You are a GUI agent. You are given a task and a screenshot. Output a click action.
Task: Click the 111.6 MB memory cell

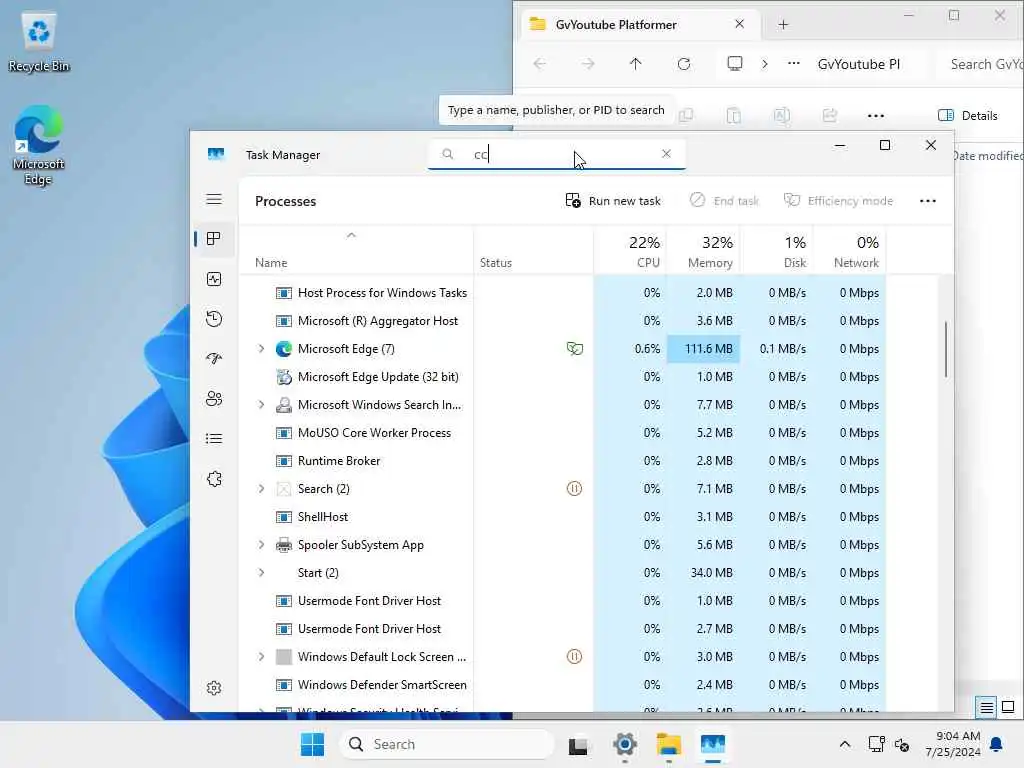[x=703, y=349]
